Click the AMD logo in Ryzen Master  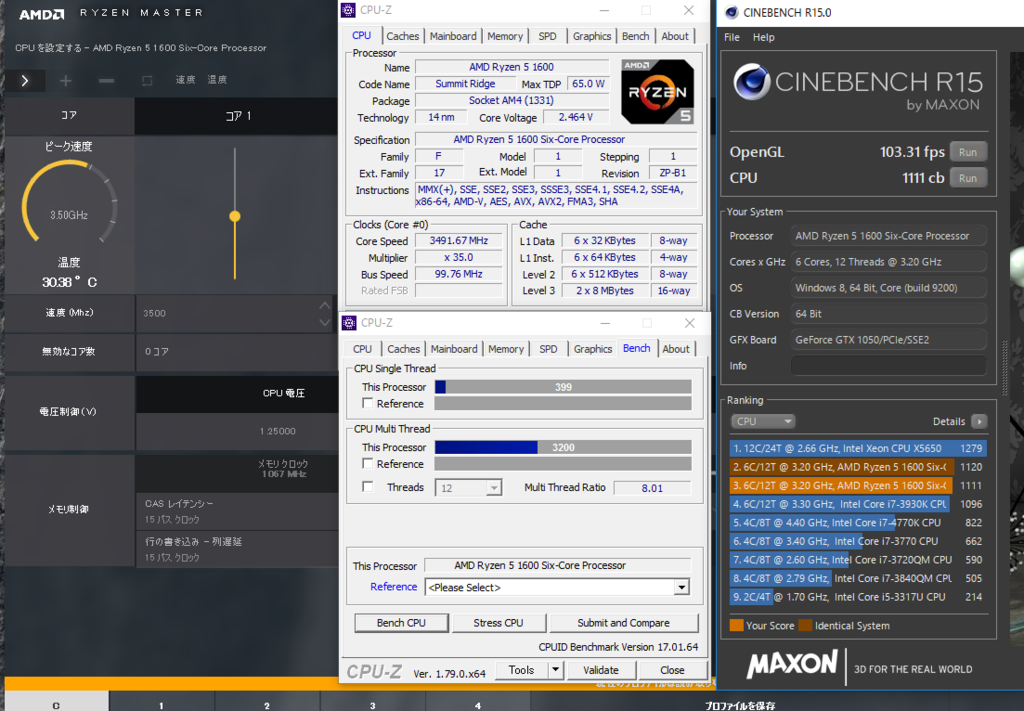42,13
